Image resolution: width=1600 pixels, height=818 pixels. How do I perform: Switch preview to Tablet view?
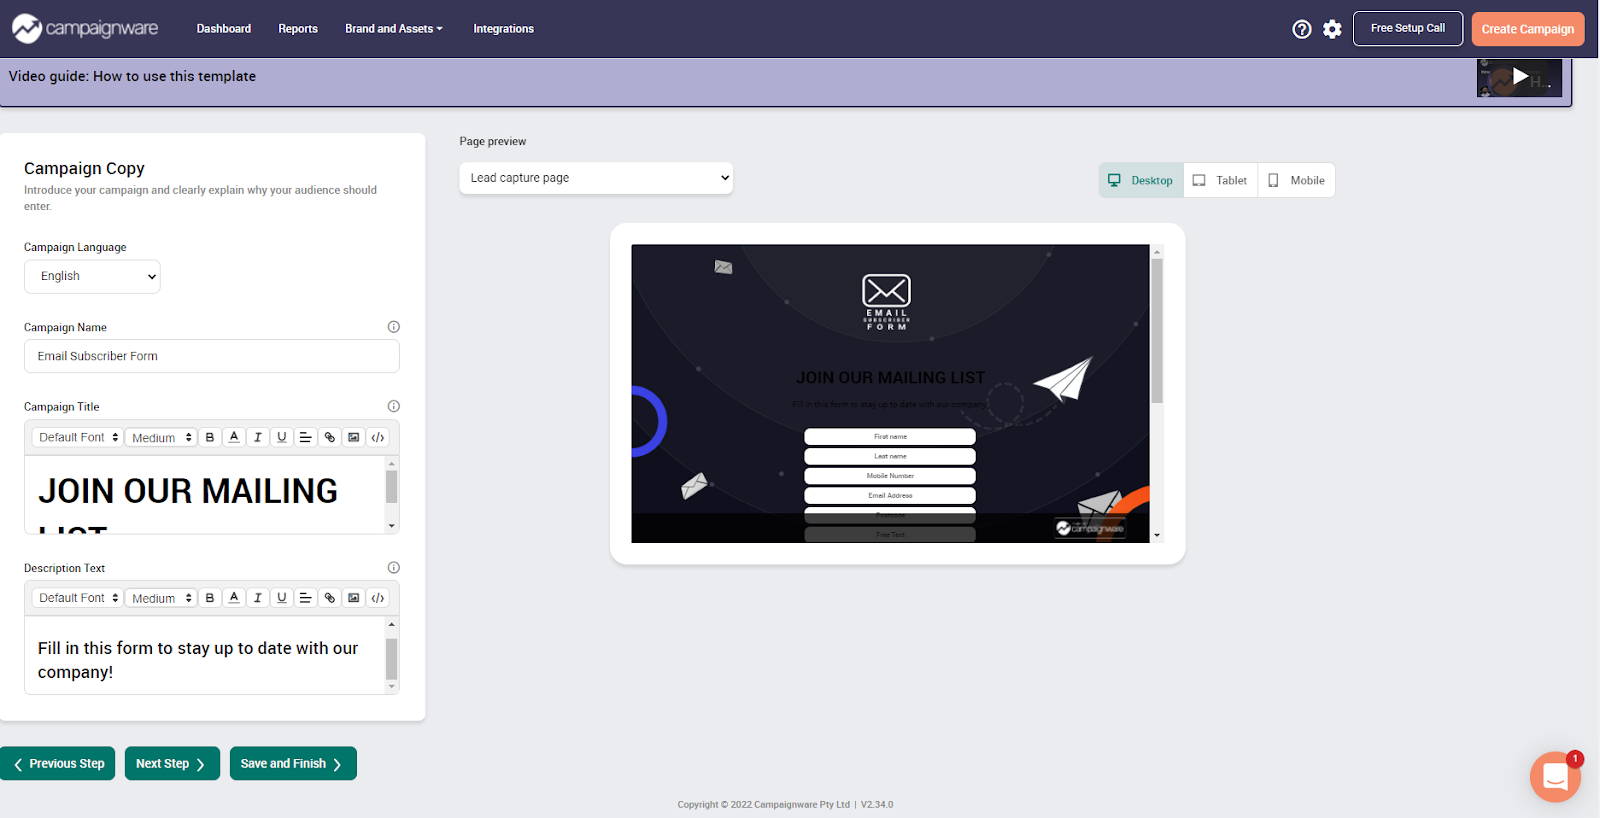coord(1221,180)
